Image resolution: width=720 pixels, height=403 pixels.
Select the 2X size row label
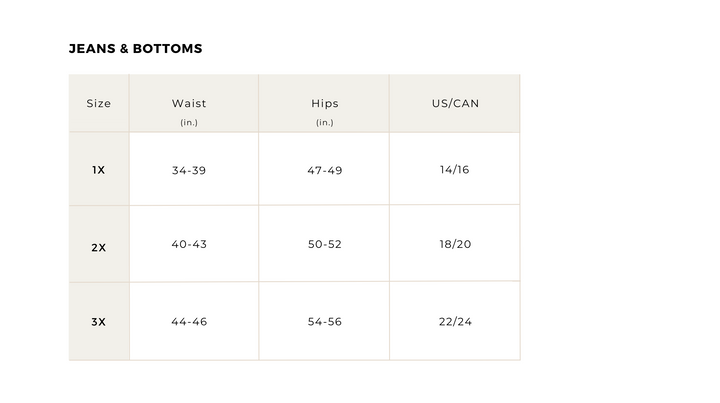99,247
